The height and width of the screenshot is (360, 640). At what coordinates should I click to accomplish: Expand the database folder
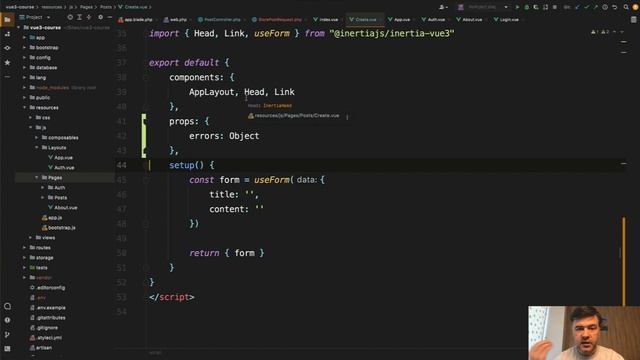[x=24, y=67]
